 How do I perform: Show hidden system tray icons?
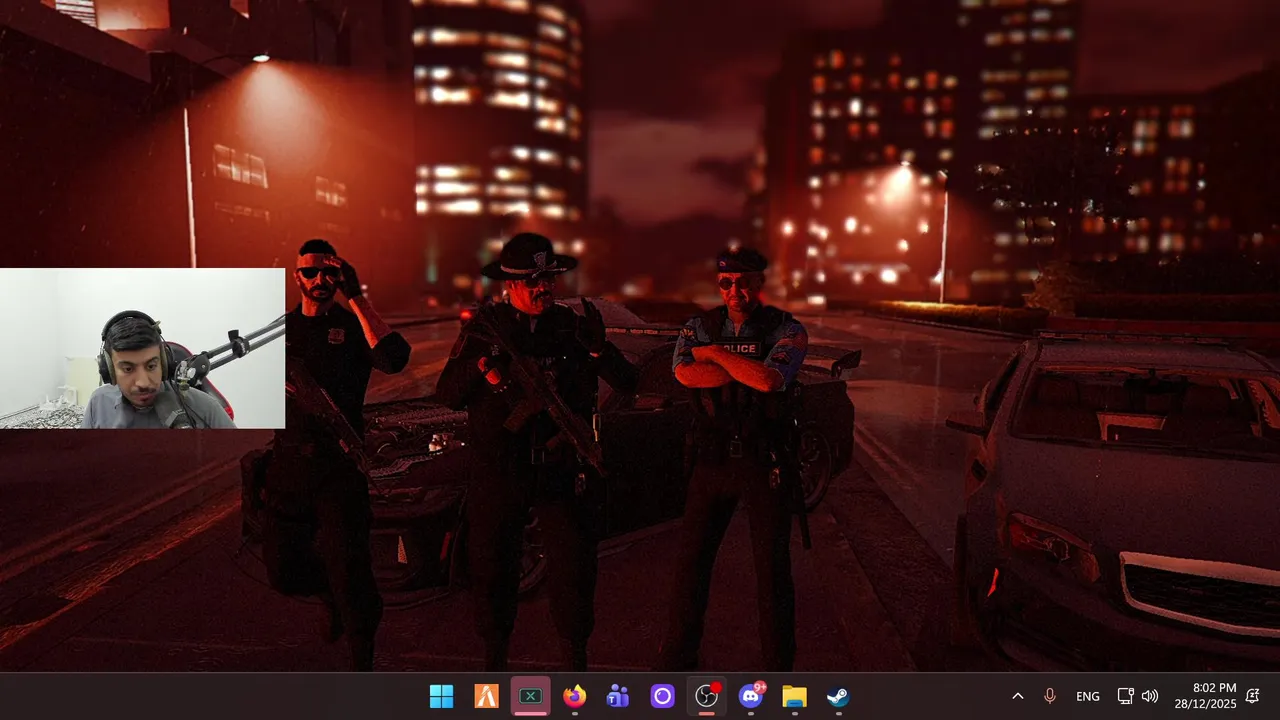pyautogui.click(x=1018, y=696)
